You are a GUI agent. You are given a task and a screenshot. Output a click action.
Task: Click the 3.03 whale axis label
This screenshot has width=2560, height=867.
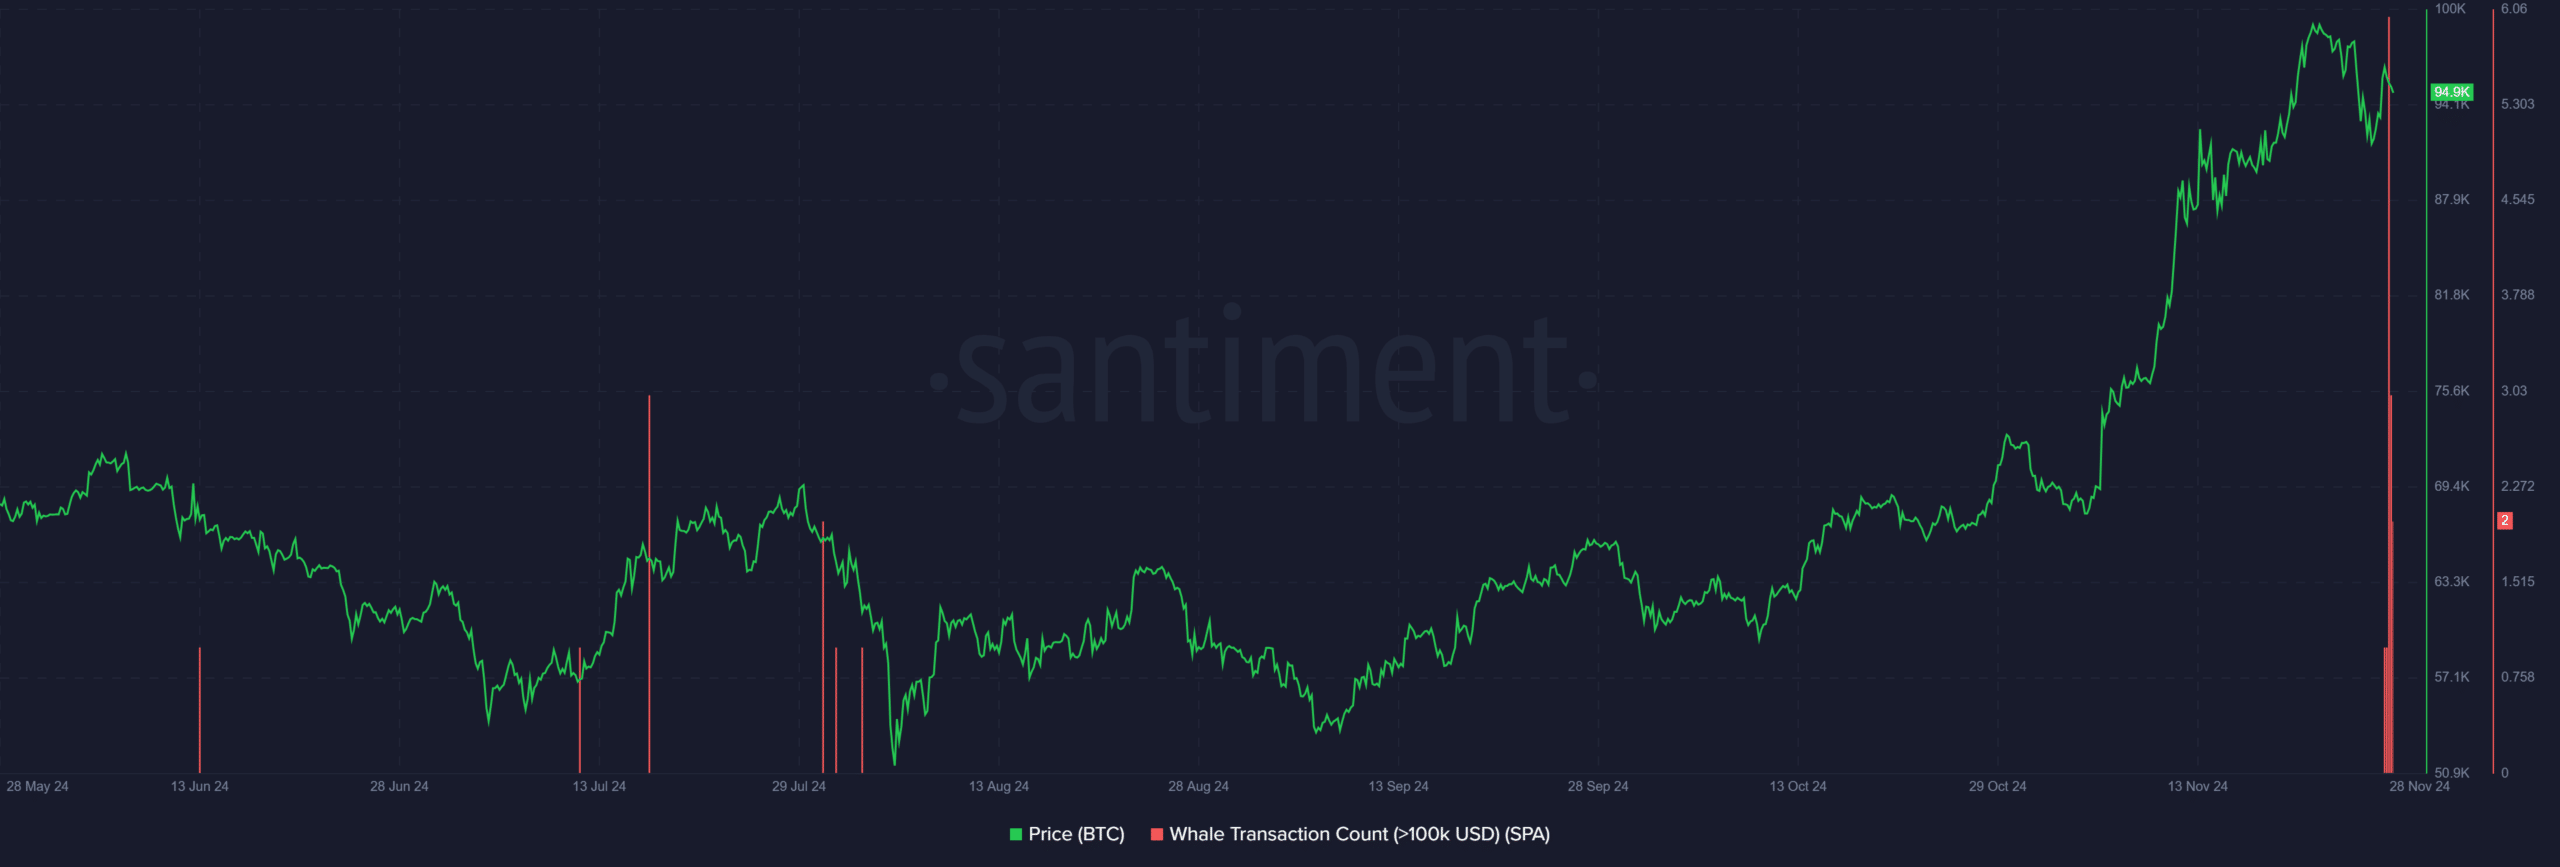coord(2514,391)
